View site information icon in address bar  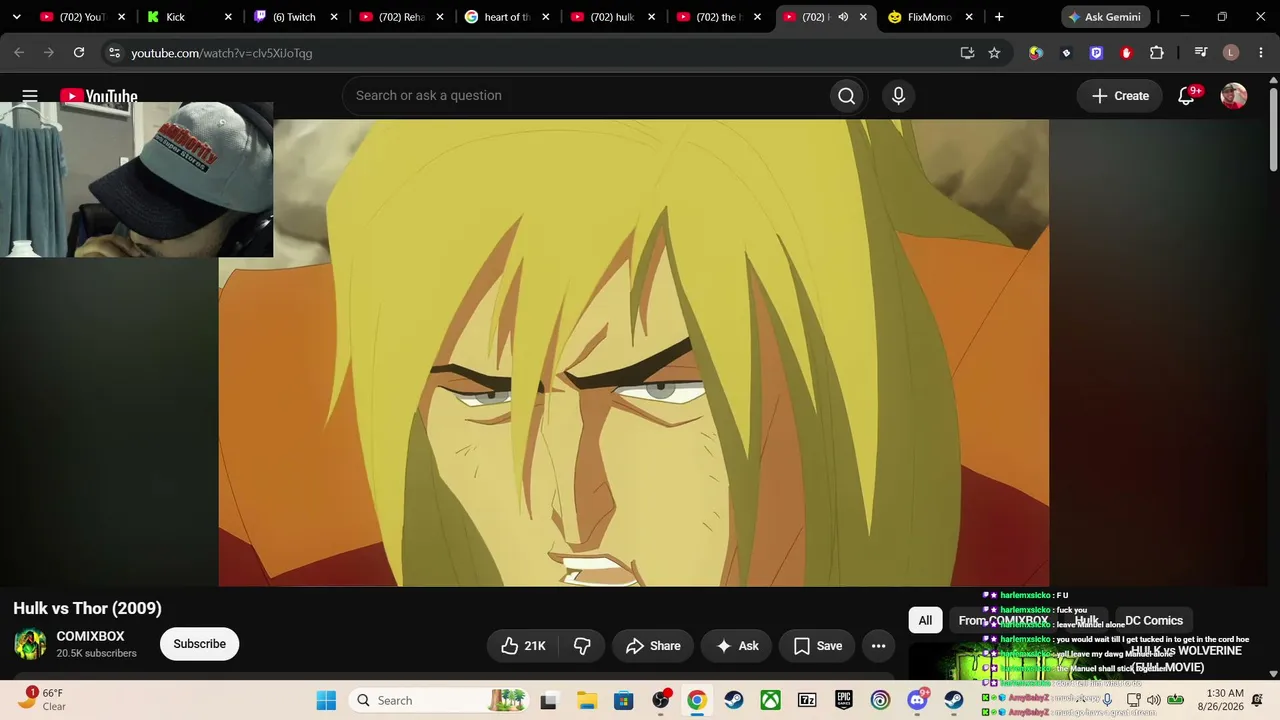click(x=114, y=53)
